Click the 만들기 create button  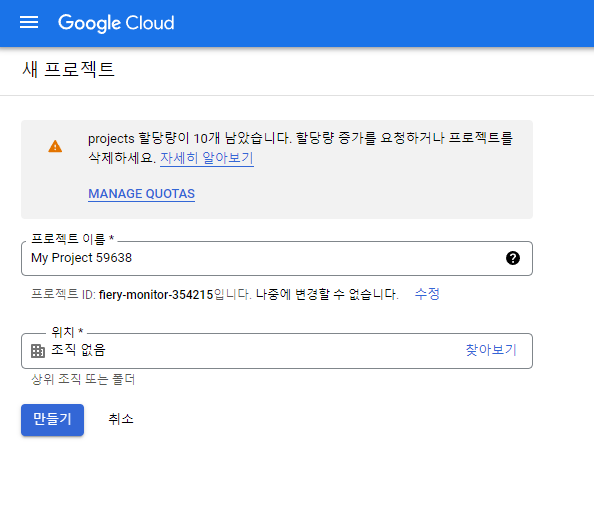click(52, 419)
